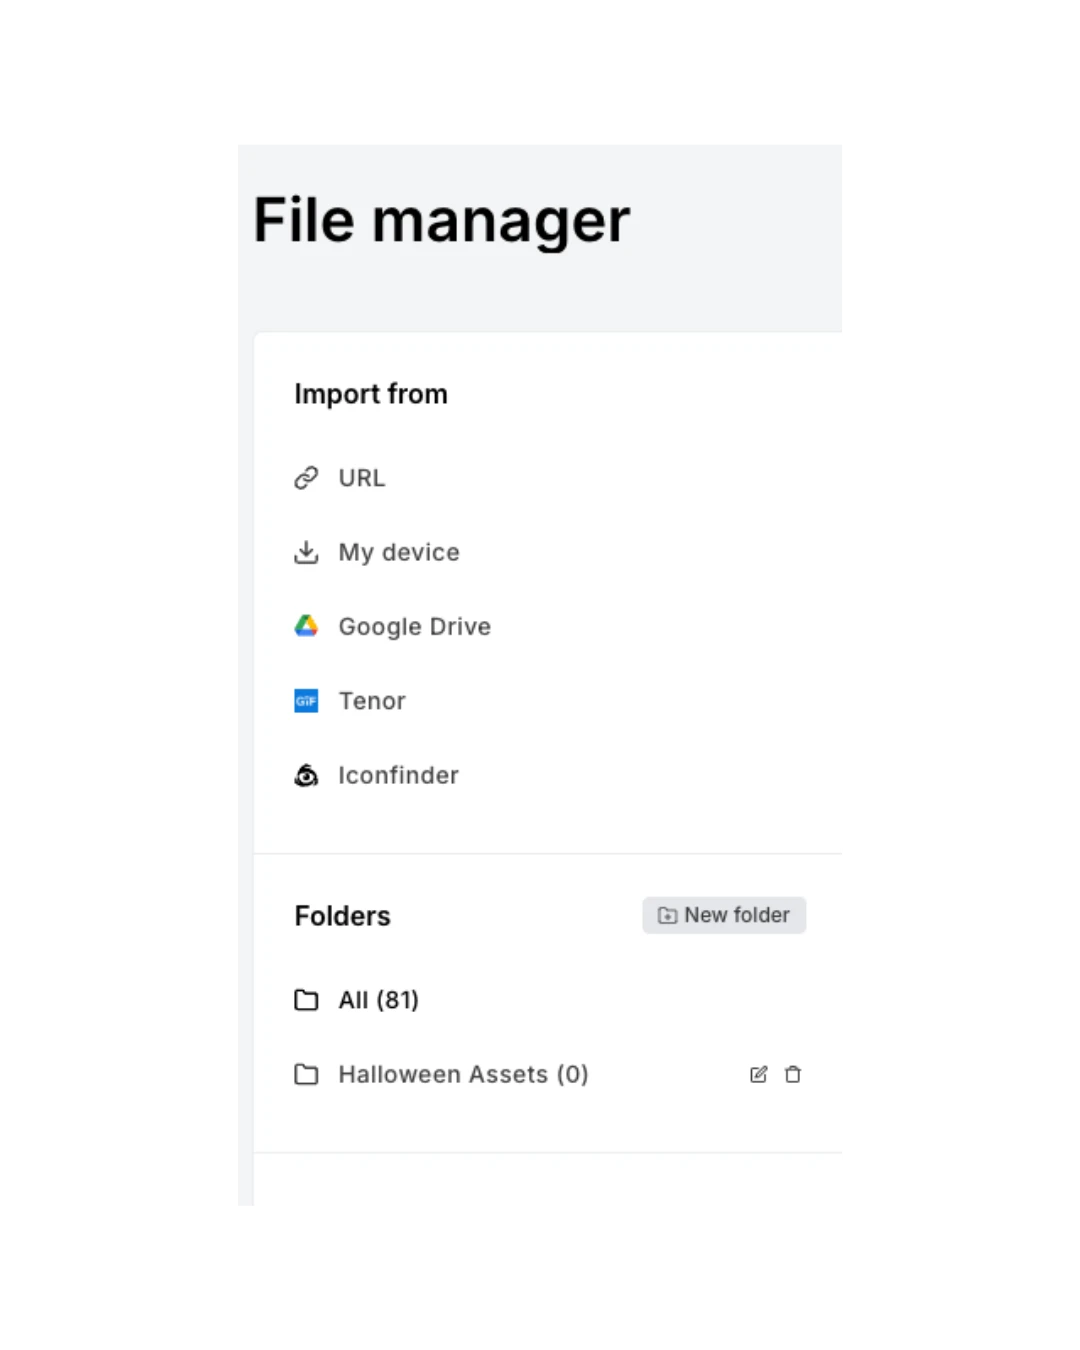Screen dimensions: 1080x1350
Task: Click the Iconfinder logo icon
Action: [306, 775]
